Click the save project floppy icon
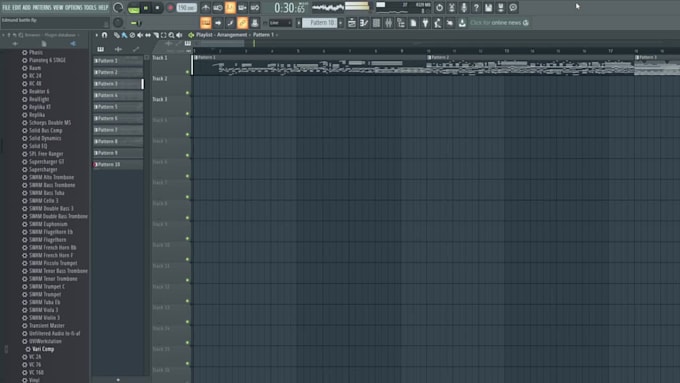The height and width of the screenshot is (383, 680). click(x=488, y=7)
